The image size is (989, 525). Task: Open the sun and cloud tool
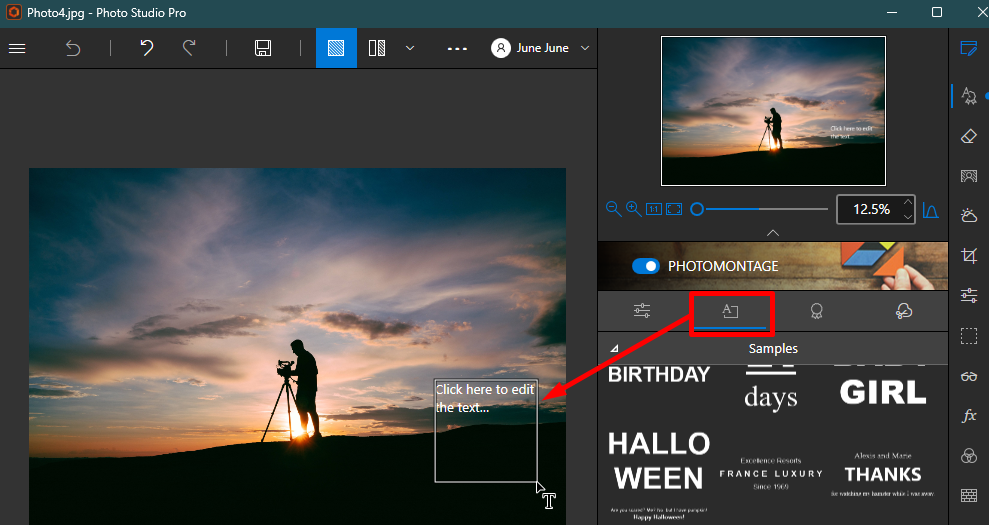[969, 216]
